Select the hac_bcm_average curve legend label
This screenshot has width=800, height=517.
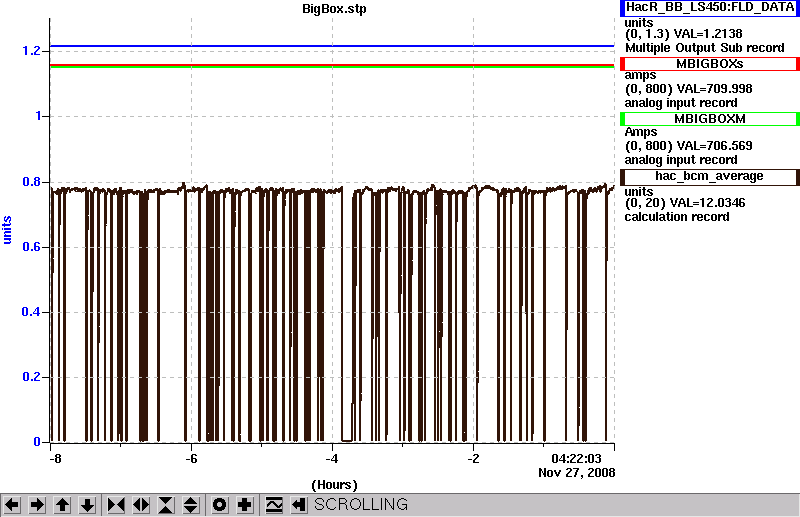(x=710, y=177)
